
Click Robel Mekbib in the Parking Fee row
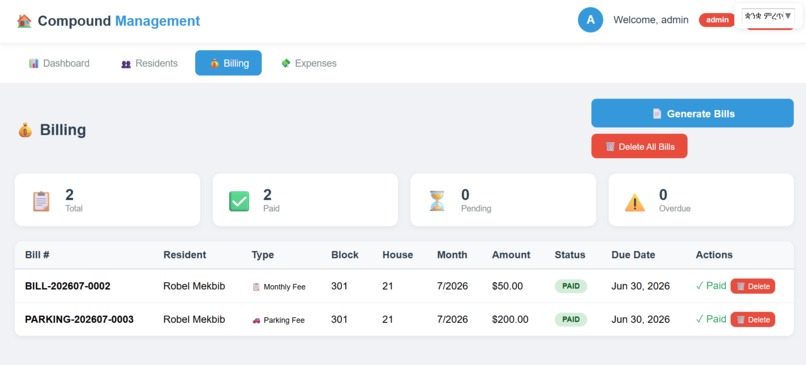[x=194, y=319]
